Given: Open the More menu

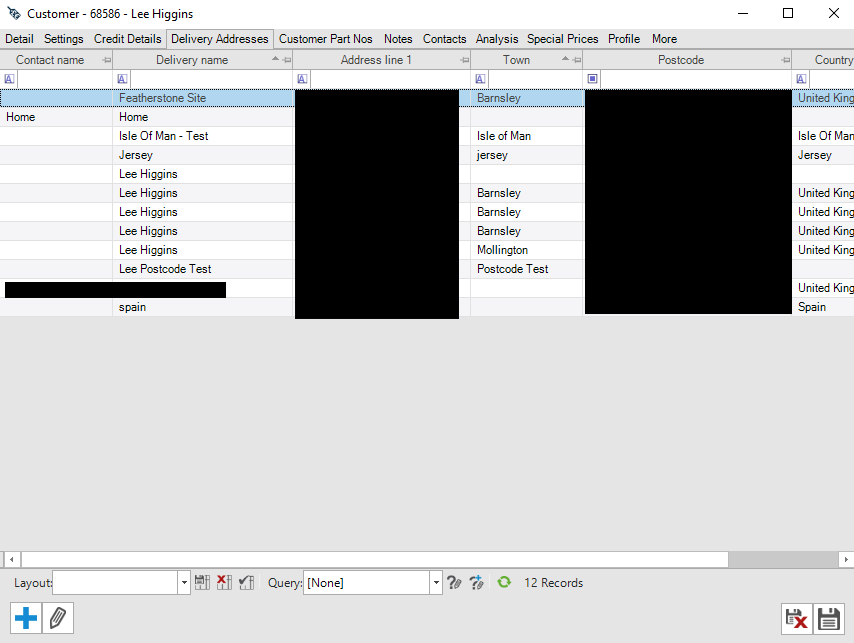Looking at the screenshot, I should (x=664, y=38).
